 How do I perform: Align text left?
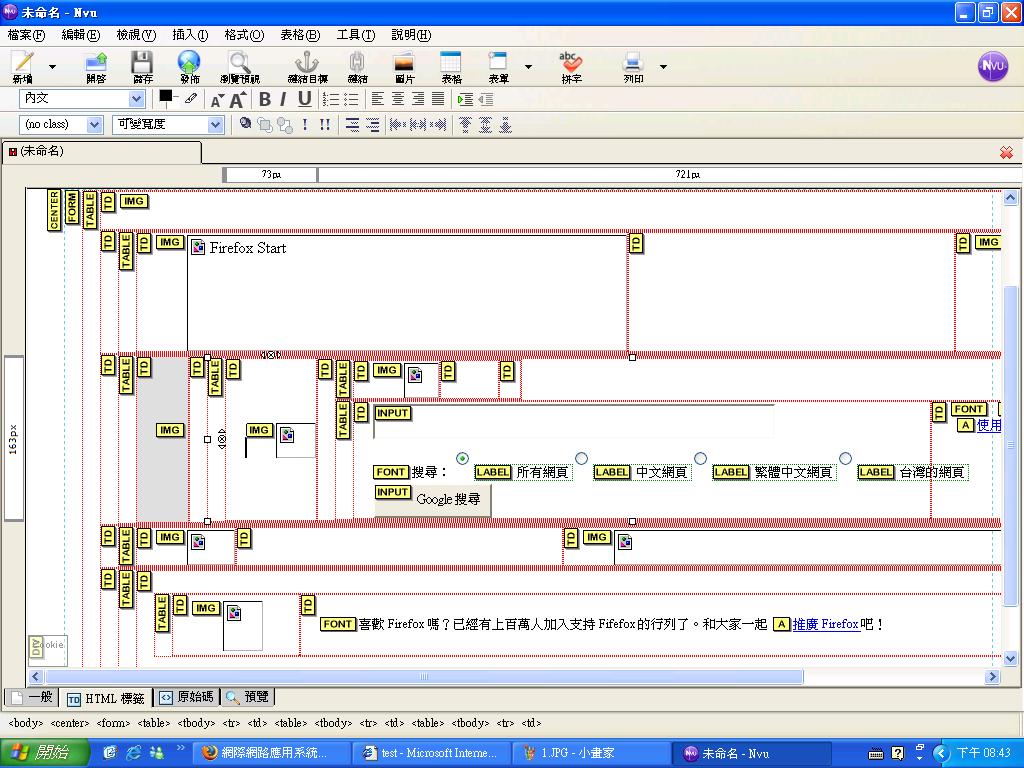[x=378, y=99]
